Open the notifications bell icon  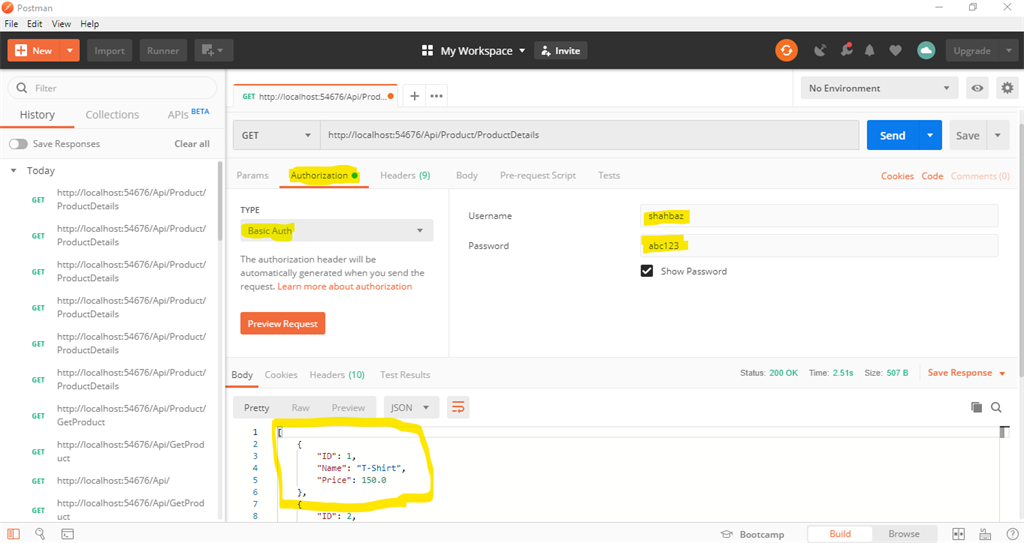[x=869, y=50]
